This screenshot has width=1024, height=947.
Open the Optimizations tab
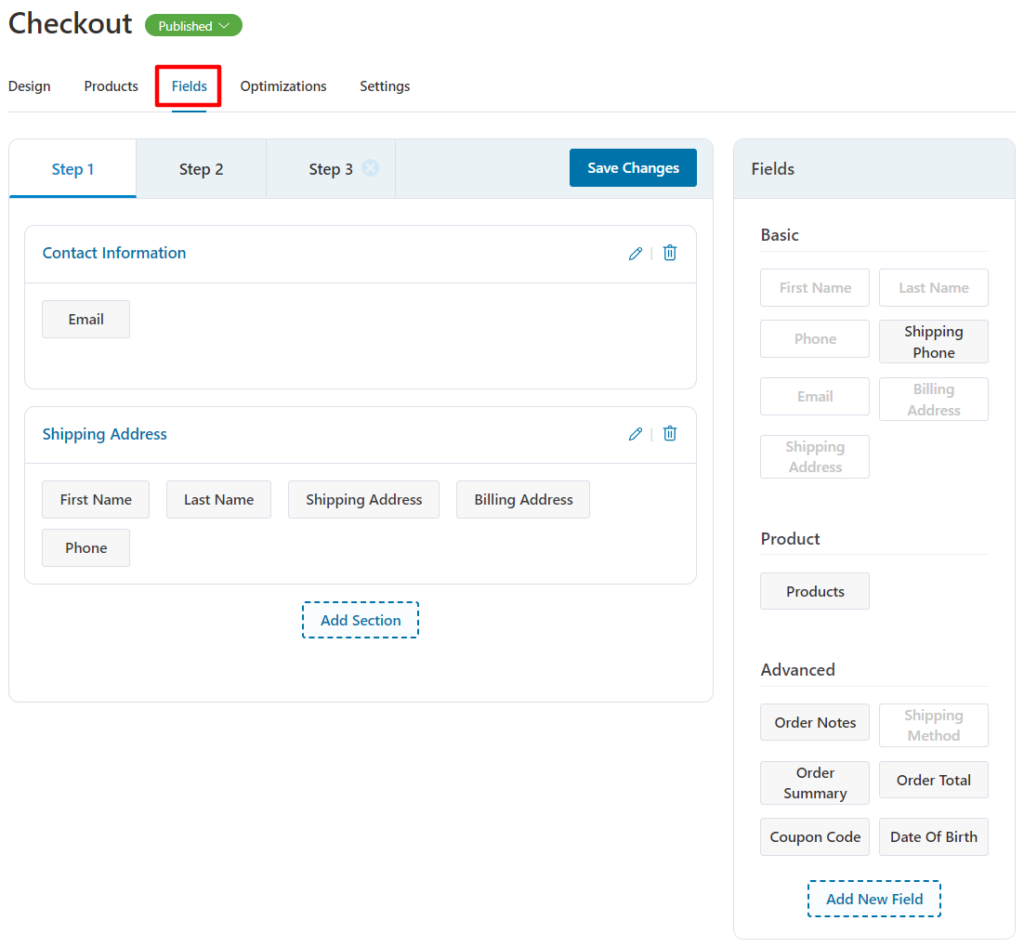click(x=283, y=86)
